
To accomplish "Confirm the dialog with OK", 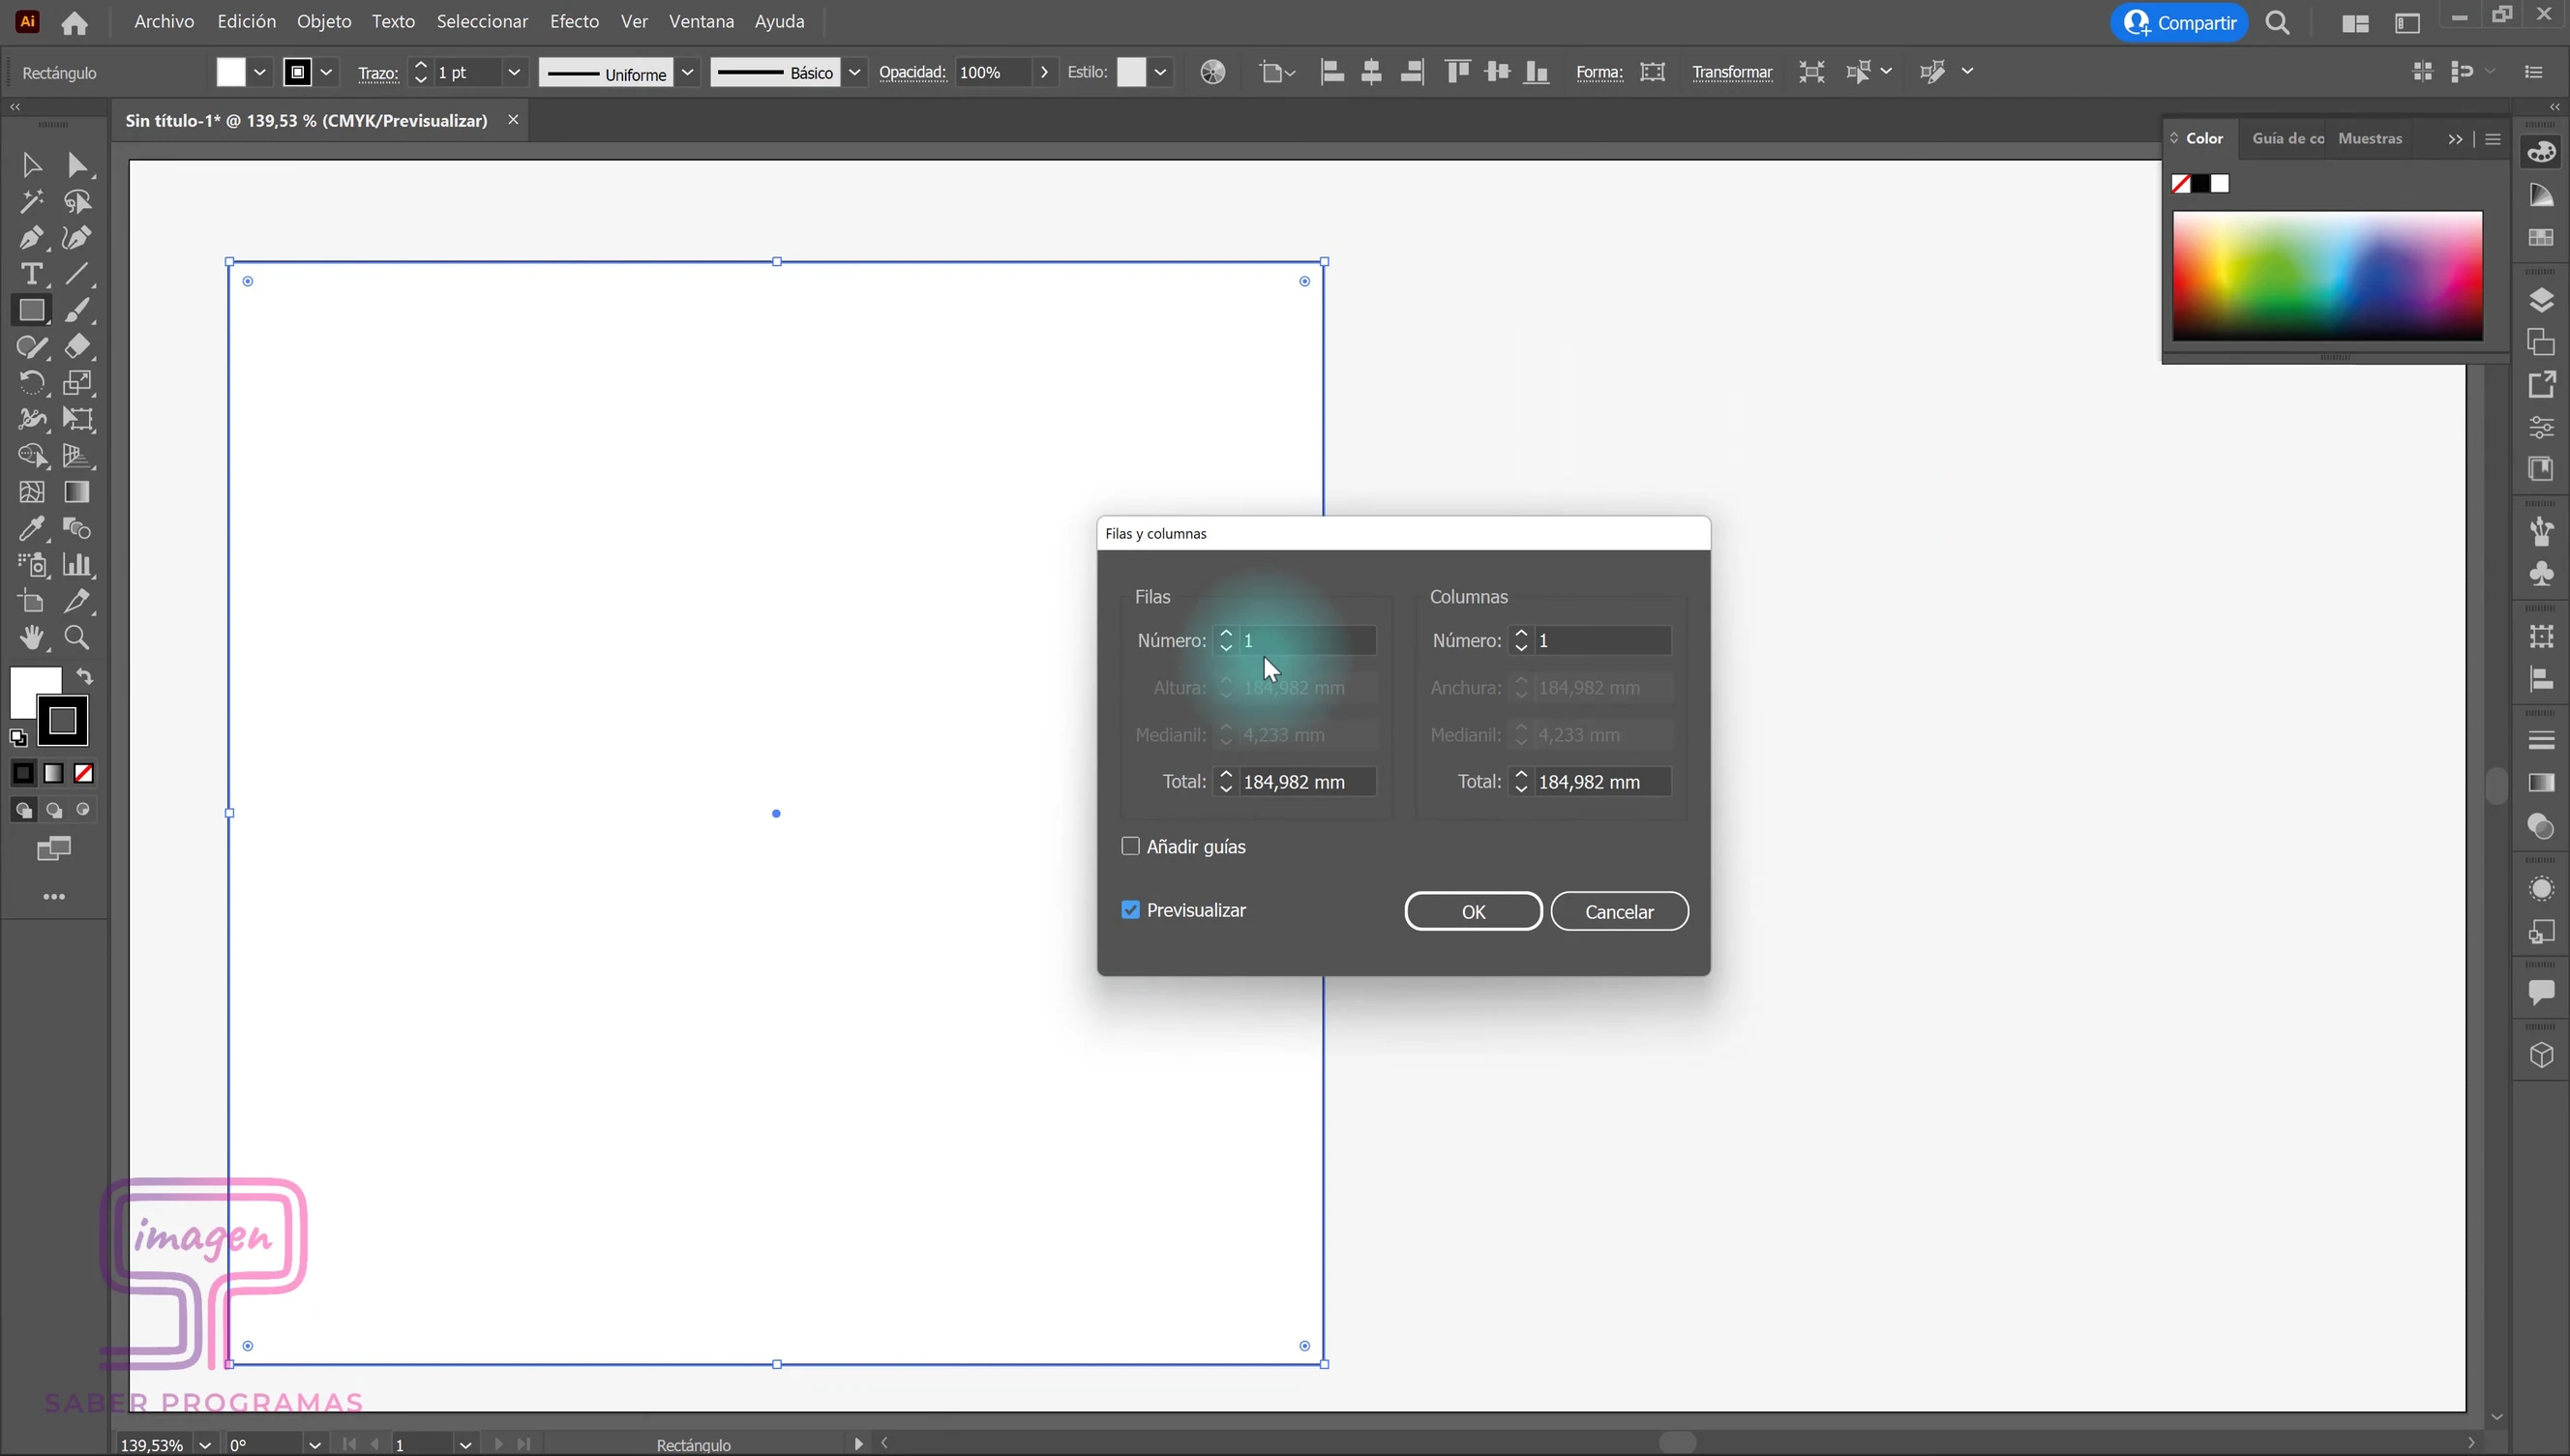I will tap(1473, 911).
